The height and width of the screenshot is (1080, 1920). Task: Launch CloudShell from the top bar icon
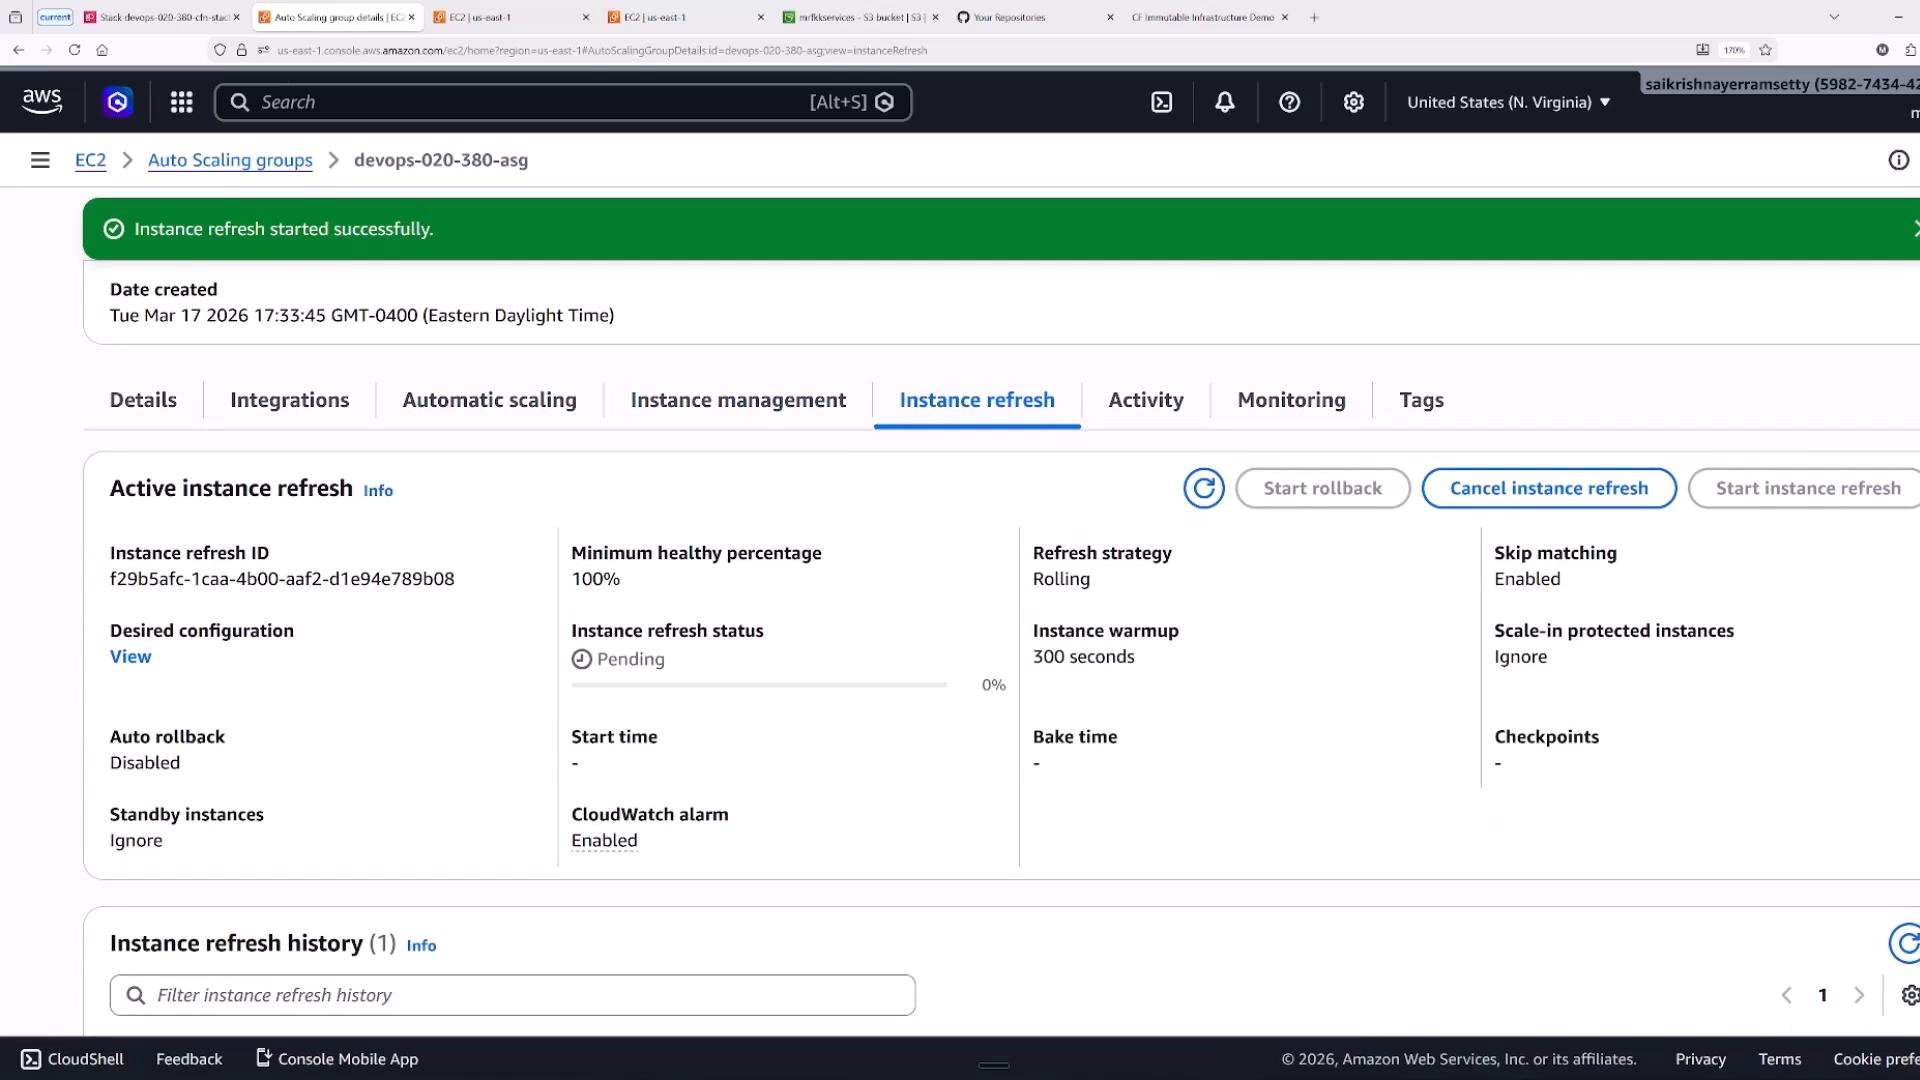point(1161,102)
